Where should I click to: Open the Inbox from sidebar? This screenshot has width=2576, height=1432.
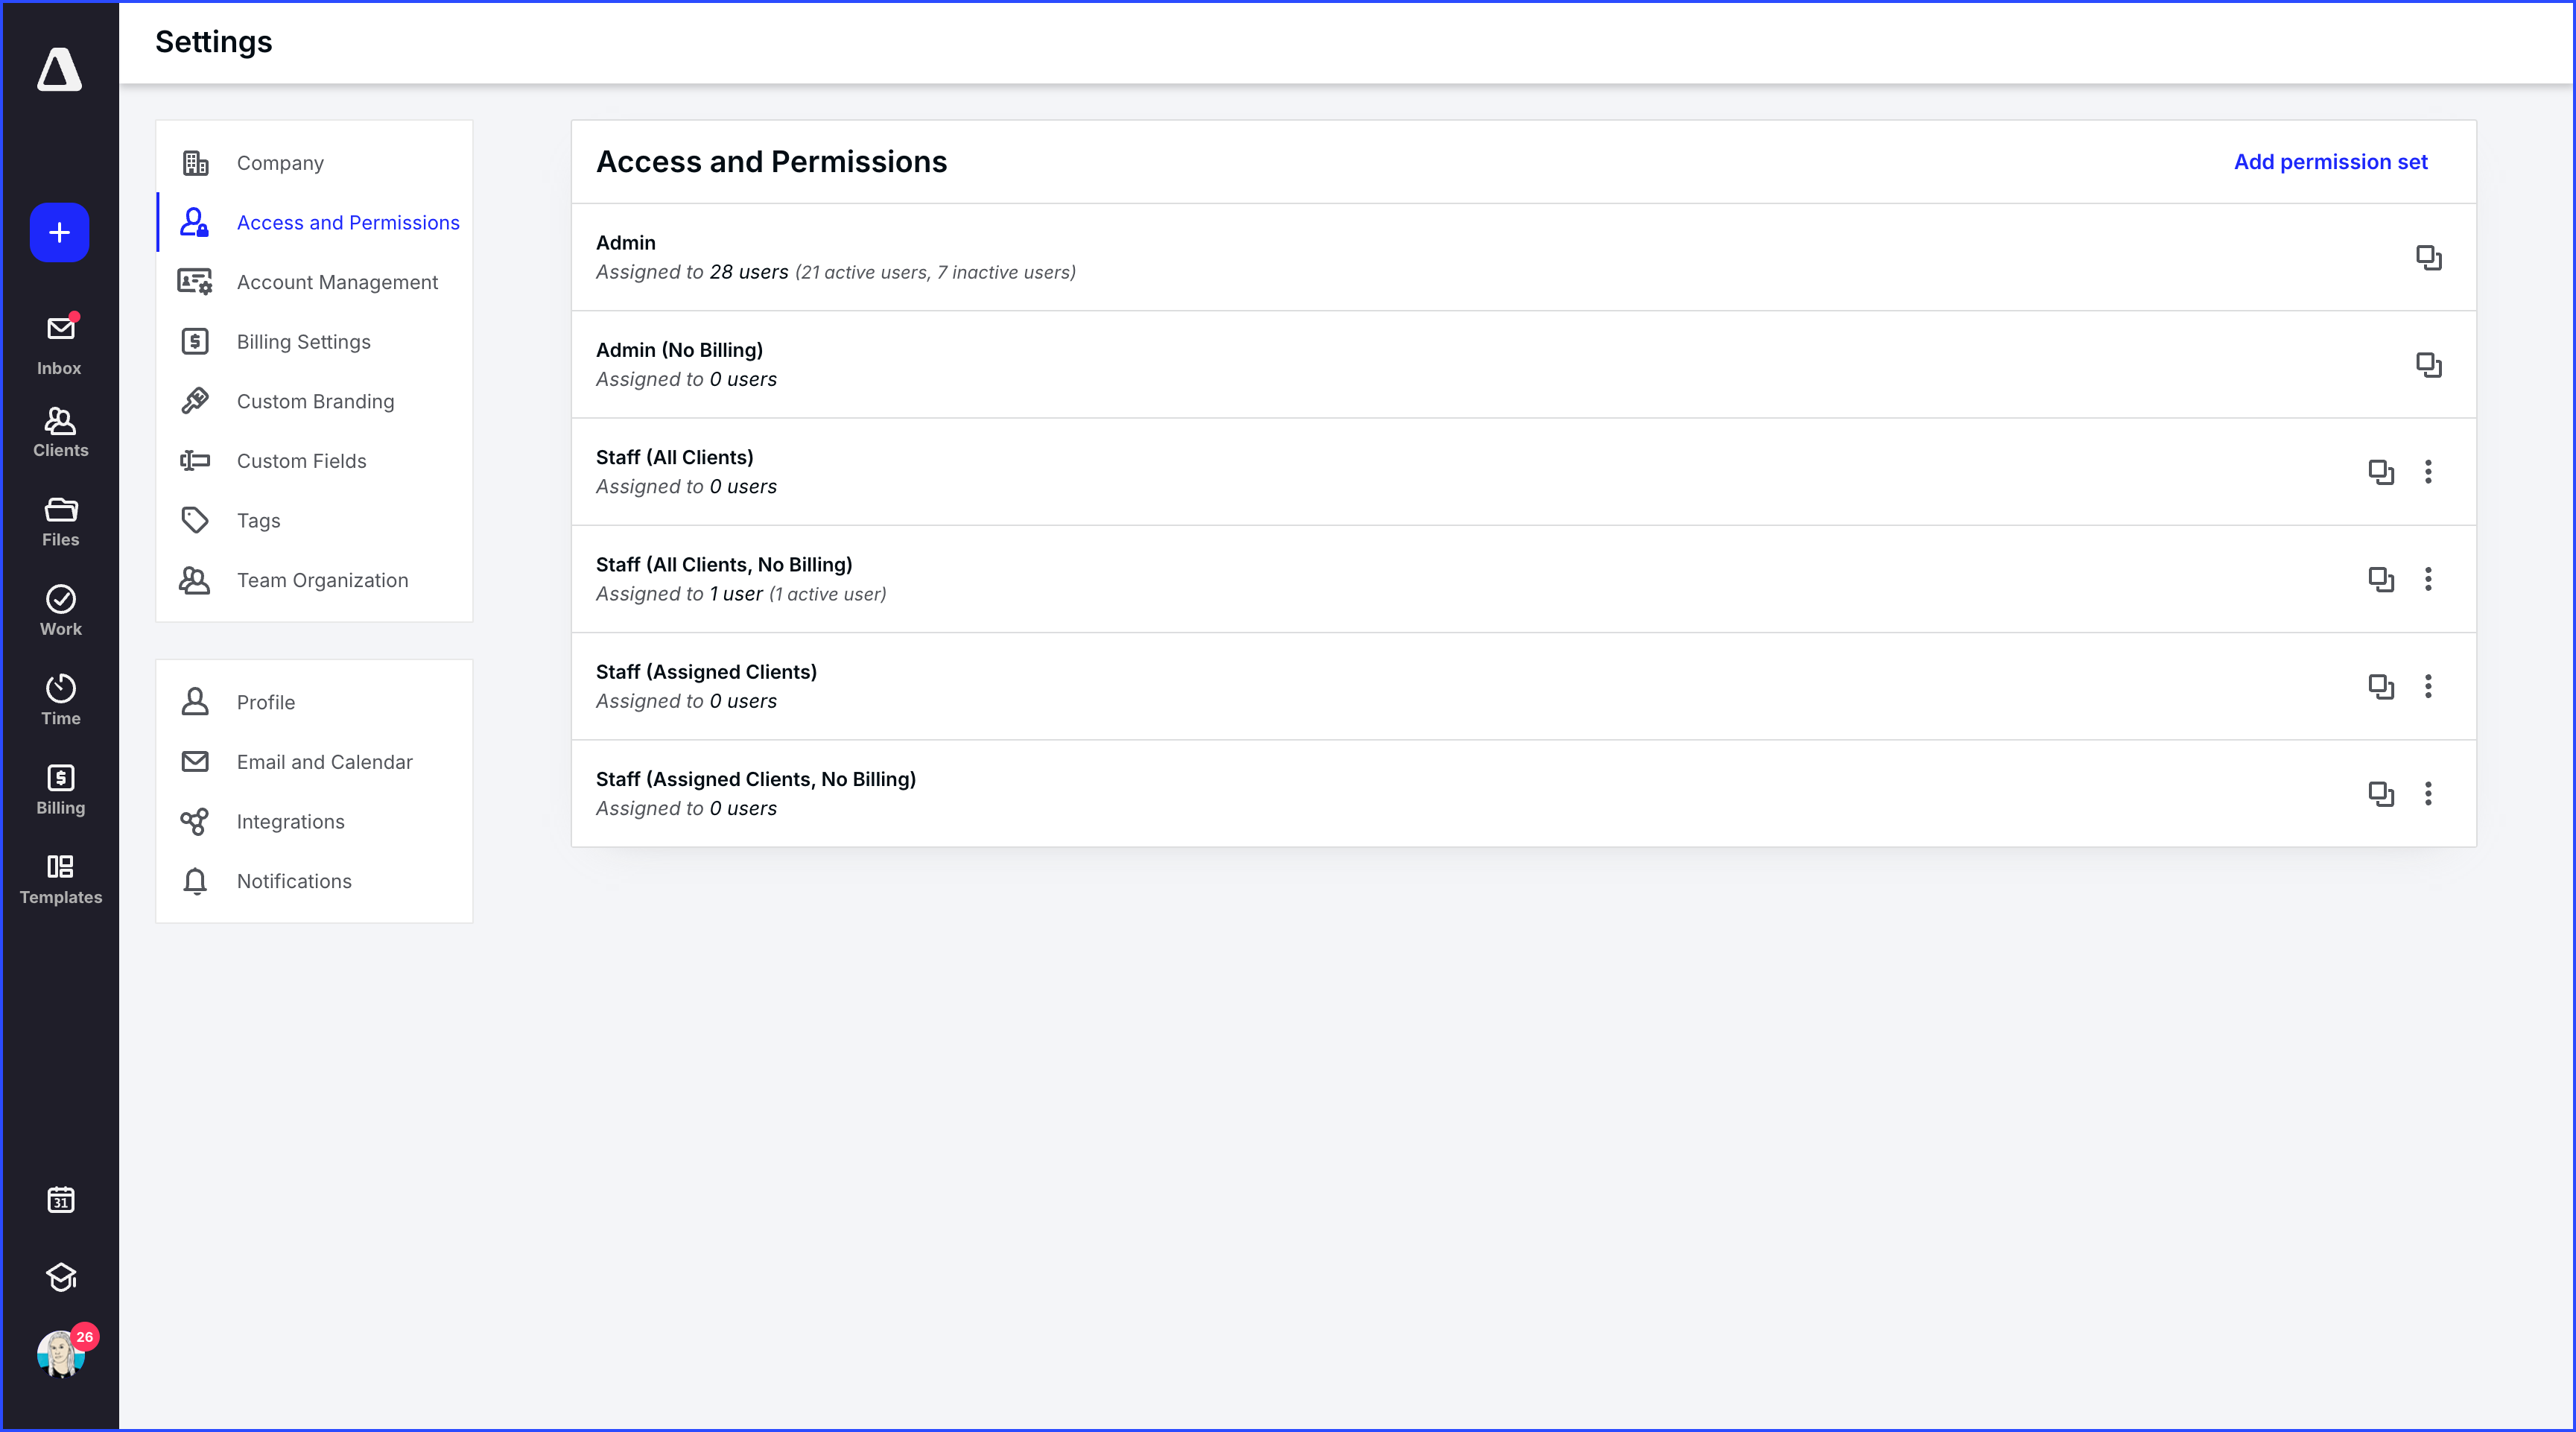click(x=60, y=343)
